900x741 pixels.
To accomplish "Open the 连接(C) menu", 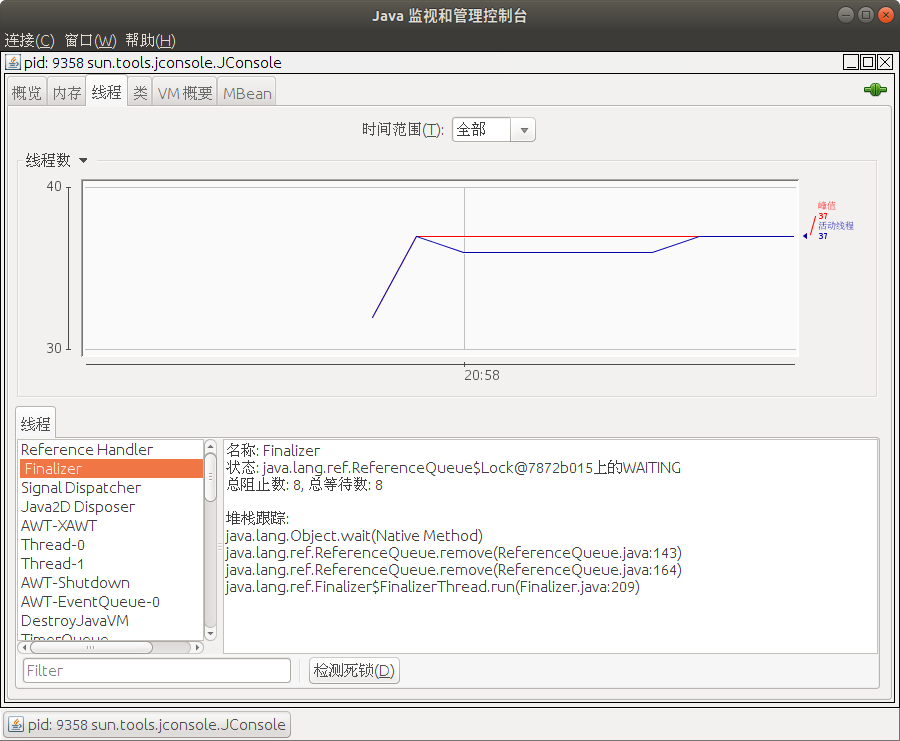I will [29, 40].
